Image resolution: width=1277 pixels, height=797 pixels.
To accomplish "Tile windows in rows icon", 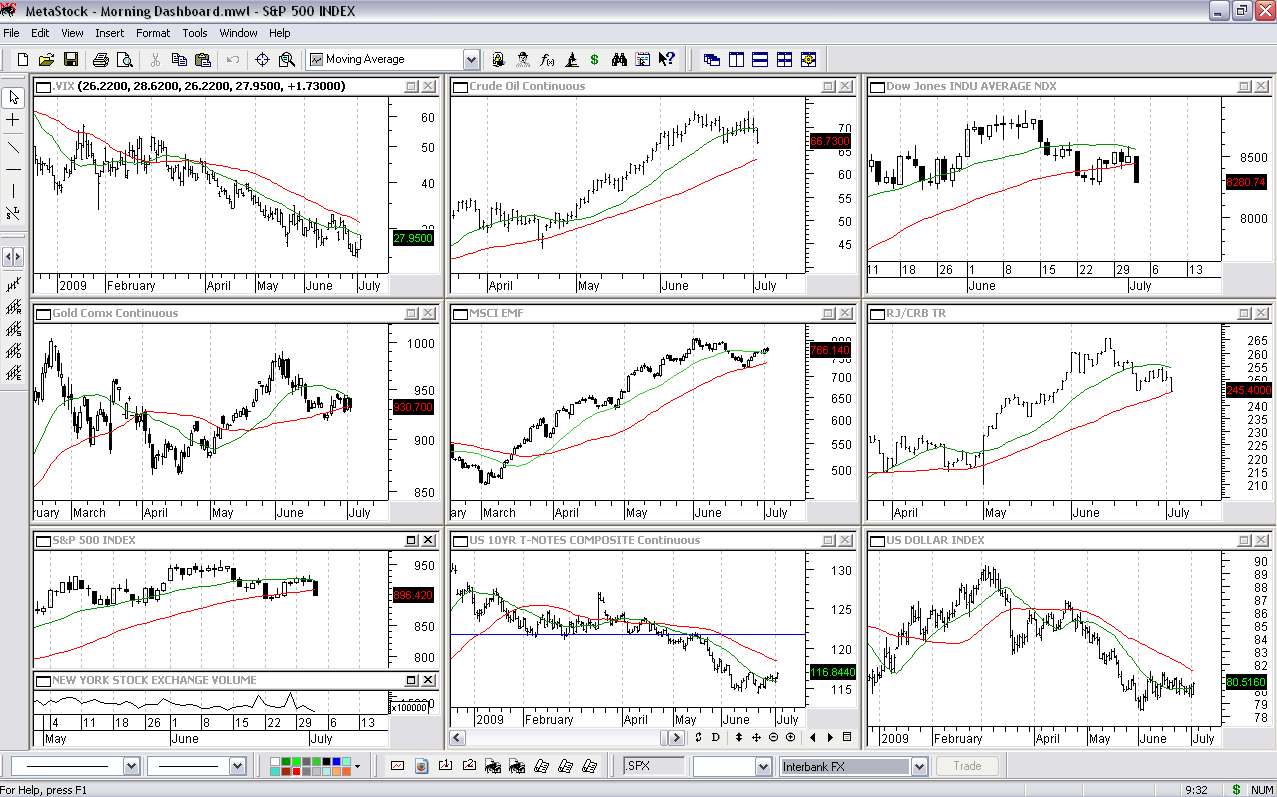I will [x=760, y=59].
